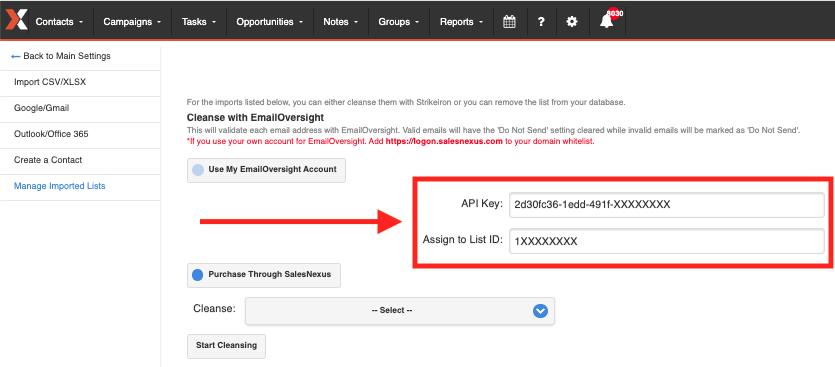Open the Groups menu

[x=399, y=22]
